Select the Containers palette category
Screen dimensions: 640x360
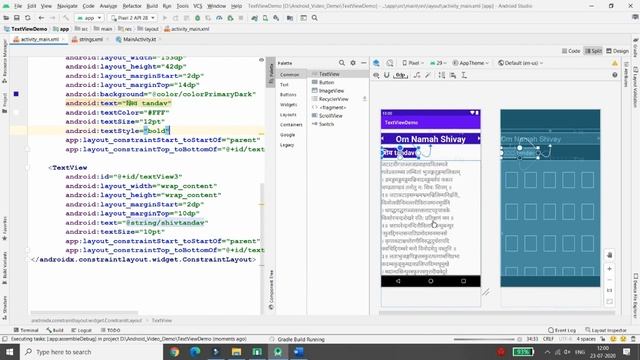(x=291, y=124)
